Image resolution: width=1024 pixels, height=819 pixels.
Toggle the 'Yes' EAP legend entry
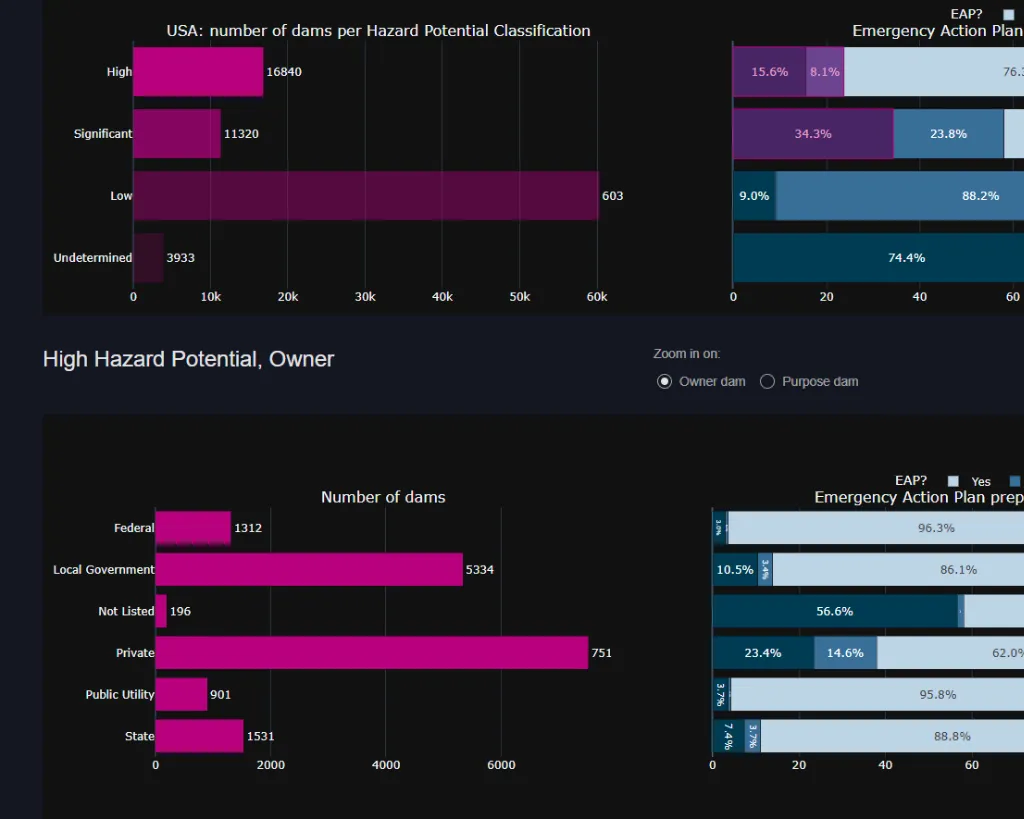tap(980, 481)
